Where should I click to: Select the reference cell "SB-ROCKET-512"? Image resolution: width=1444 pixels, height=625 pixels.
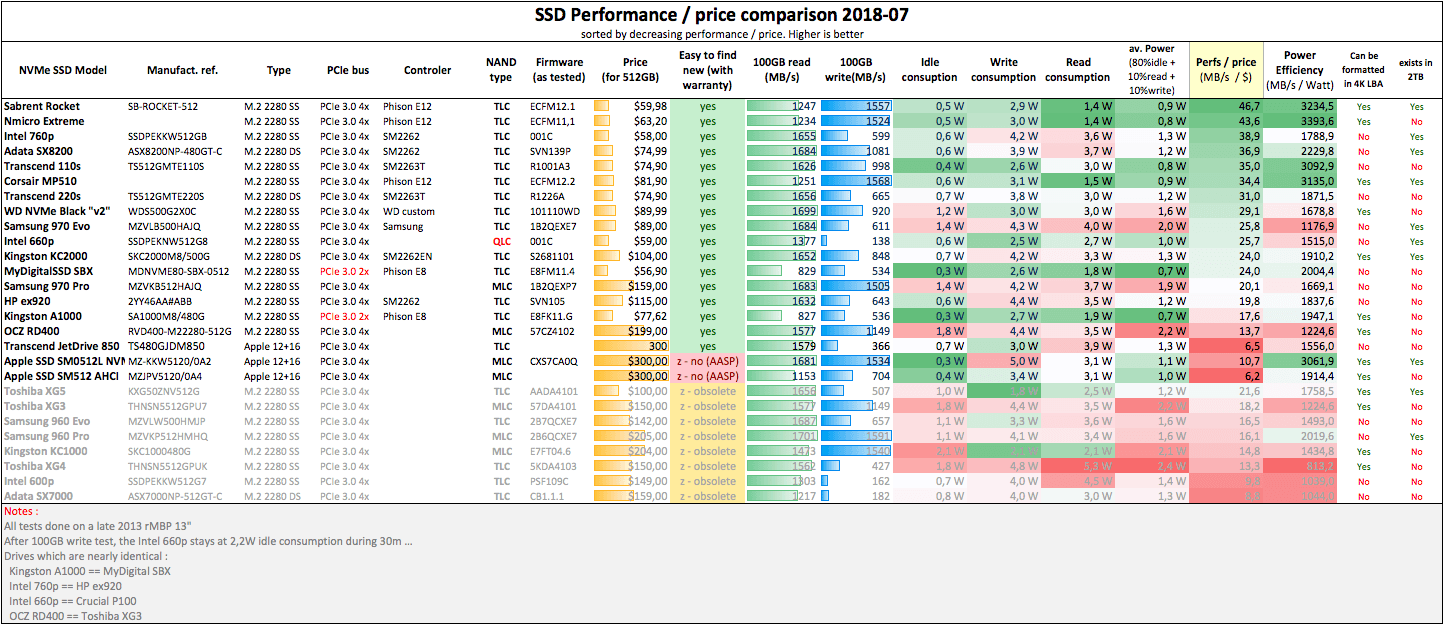pos(165,106)
